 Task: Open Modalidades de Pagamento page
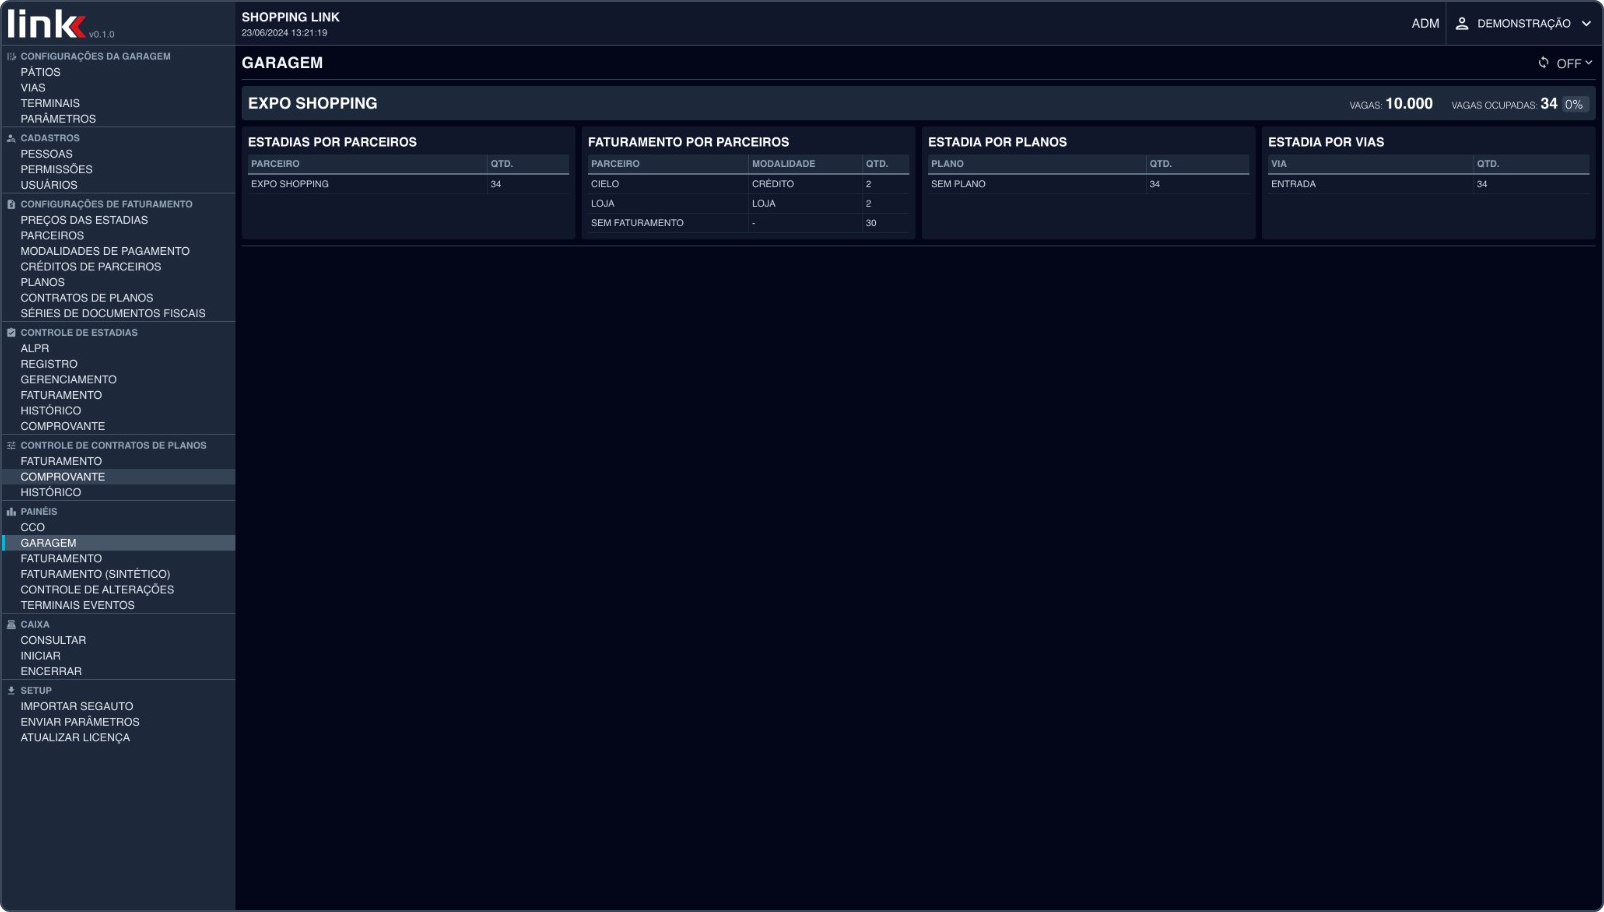[x=118, y=251]
